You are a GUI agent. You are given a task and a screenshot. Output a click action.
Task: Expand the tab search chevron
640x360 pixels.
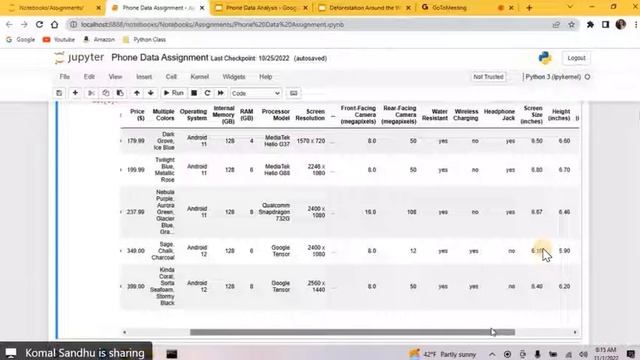(570, 7)
